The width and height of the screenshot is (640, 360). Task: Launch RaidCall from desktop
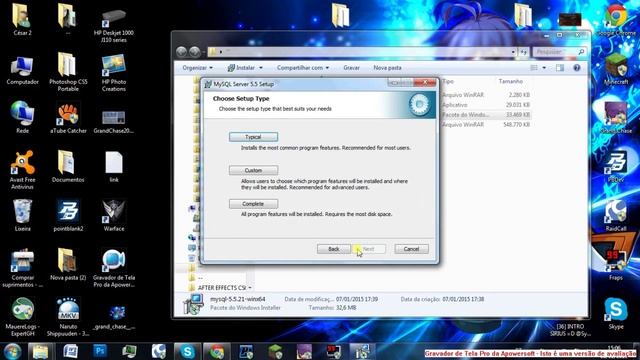click(616, 215)
